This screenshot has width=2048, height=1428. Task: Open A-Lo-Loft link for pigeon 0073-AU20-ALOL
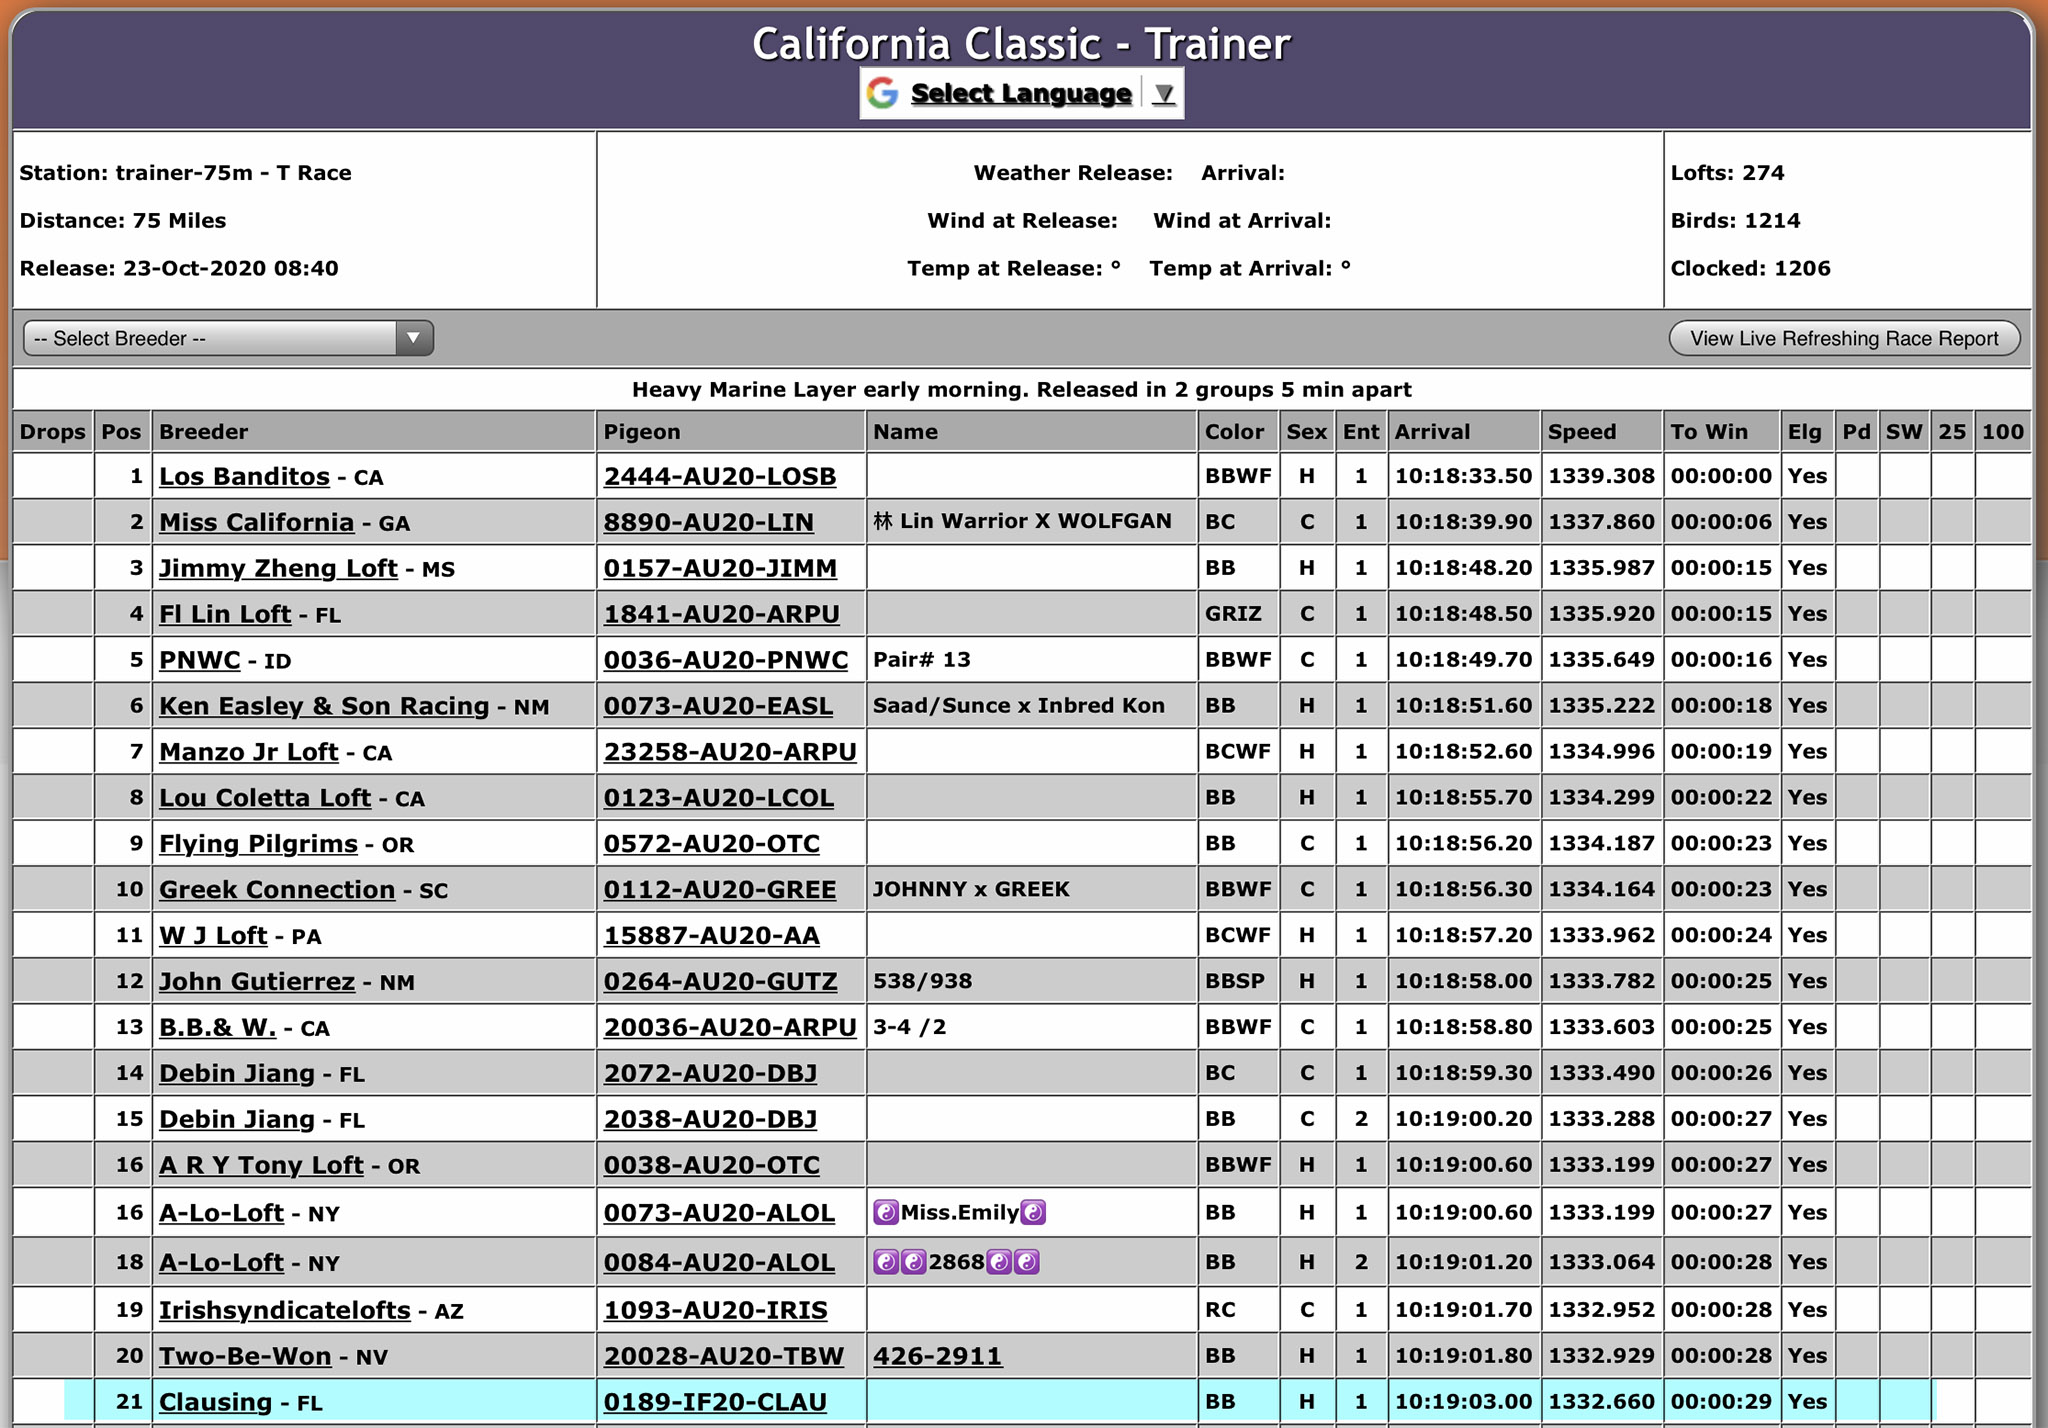pos(221,1213)
